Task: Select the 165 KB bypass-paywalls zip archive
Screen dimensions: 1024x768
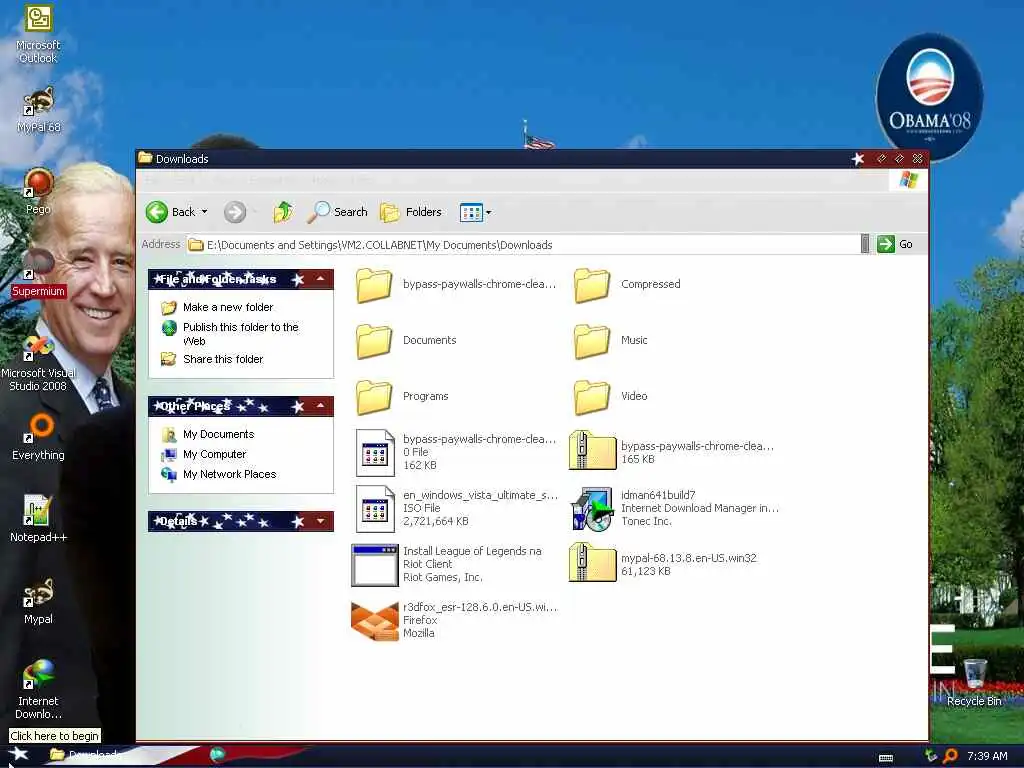Action: tap(671, 452)
